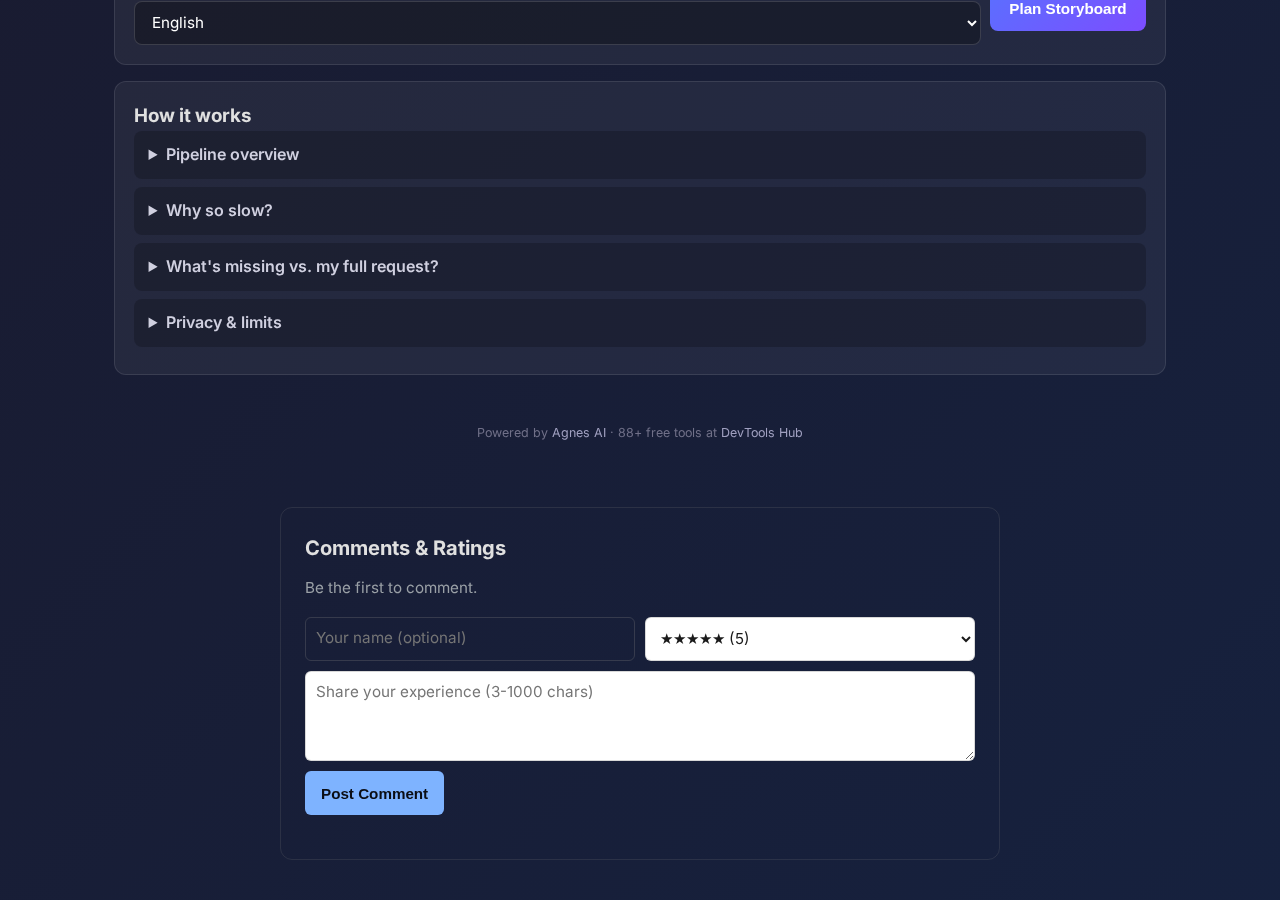Expand the Why so slow? section
Viewport: 1280px width, 900px height.
(640, 211)
